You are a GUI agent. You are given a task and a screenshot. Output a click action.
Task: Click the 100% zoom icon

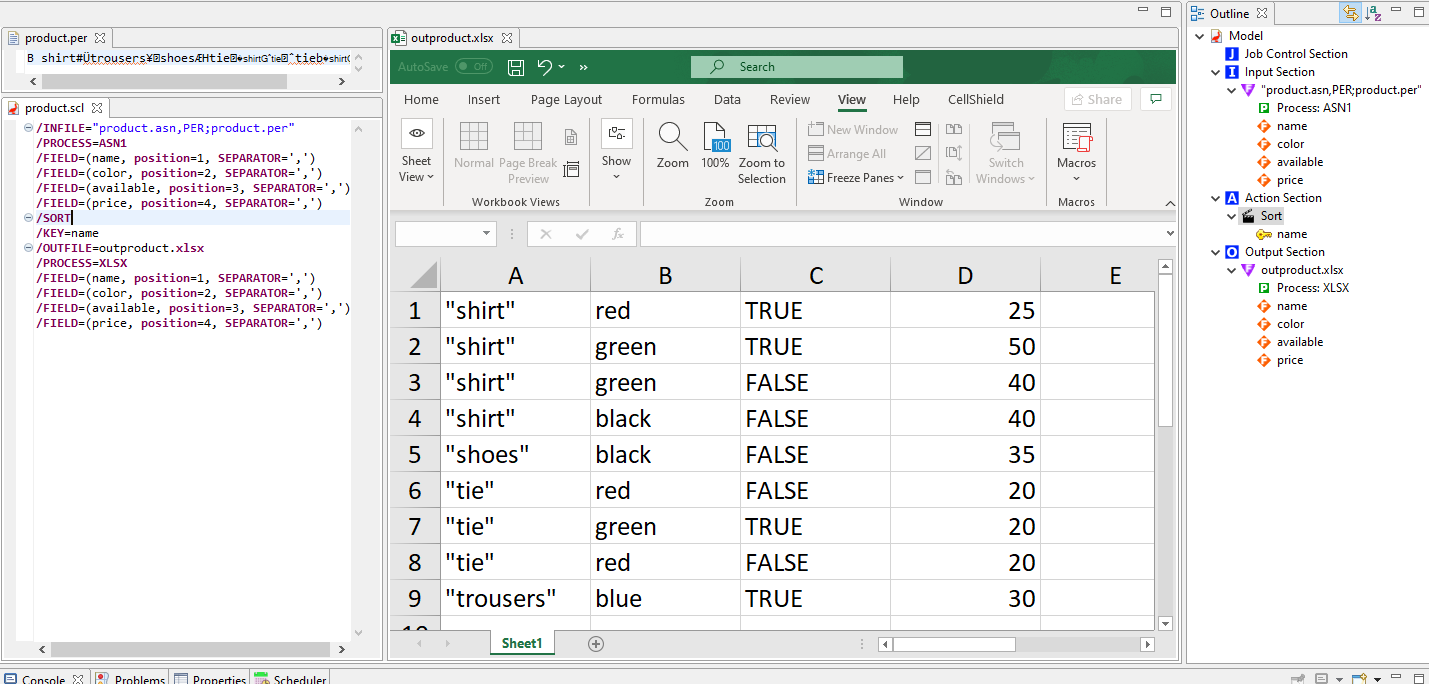click(x=715, y=139)
